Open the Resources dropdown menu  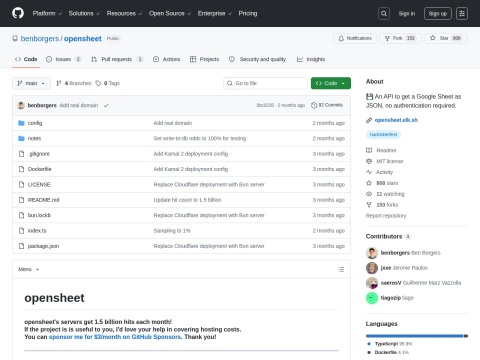point(124,13)
